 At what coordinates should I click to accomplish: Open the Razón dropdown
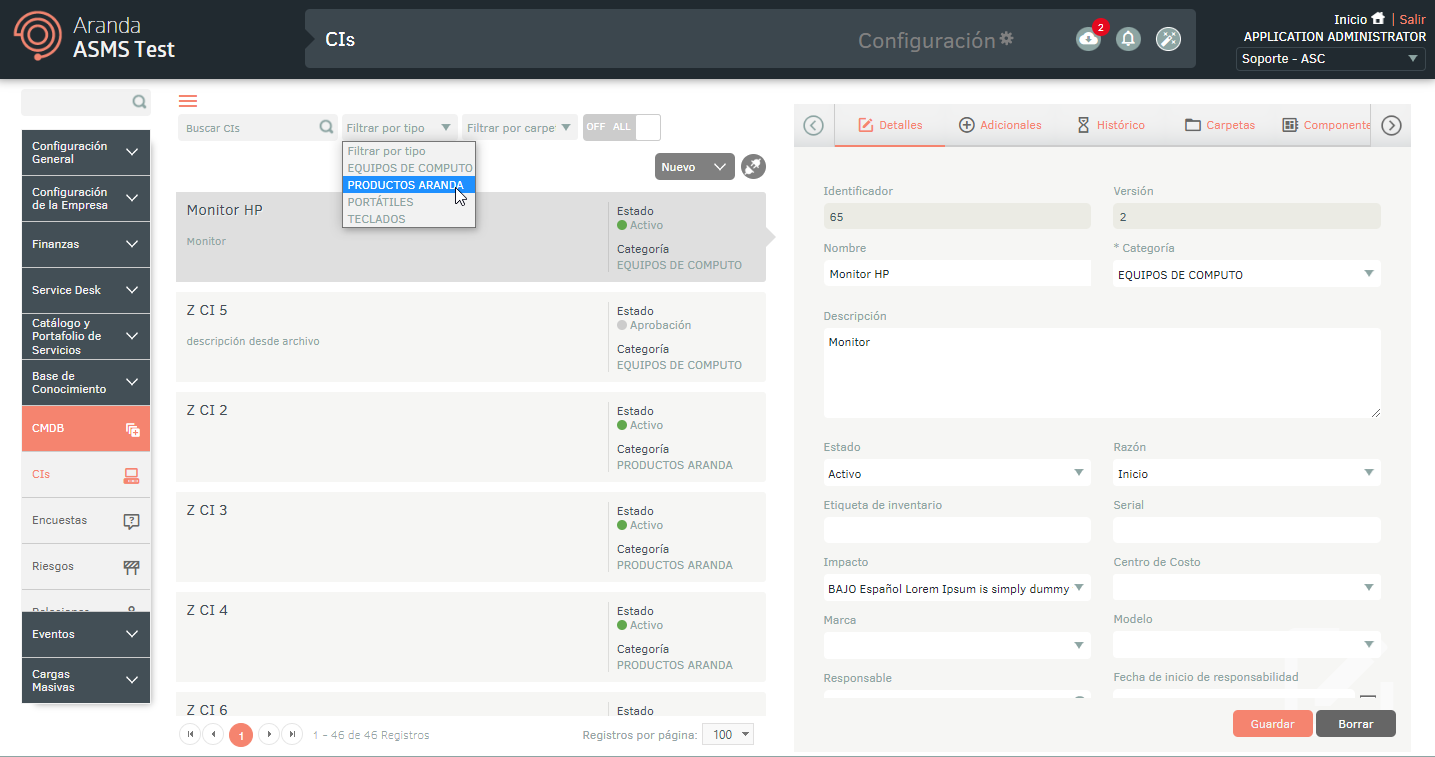point(1247,473)
